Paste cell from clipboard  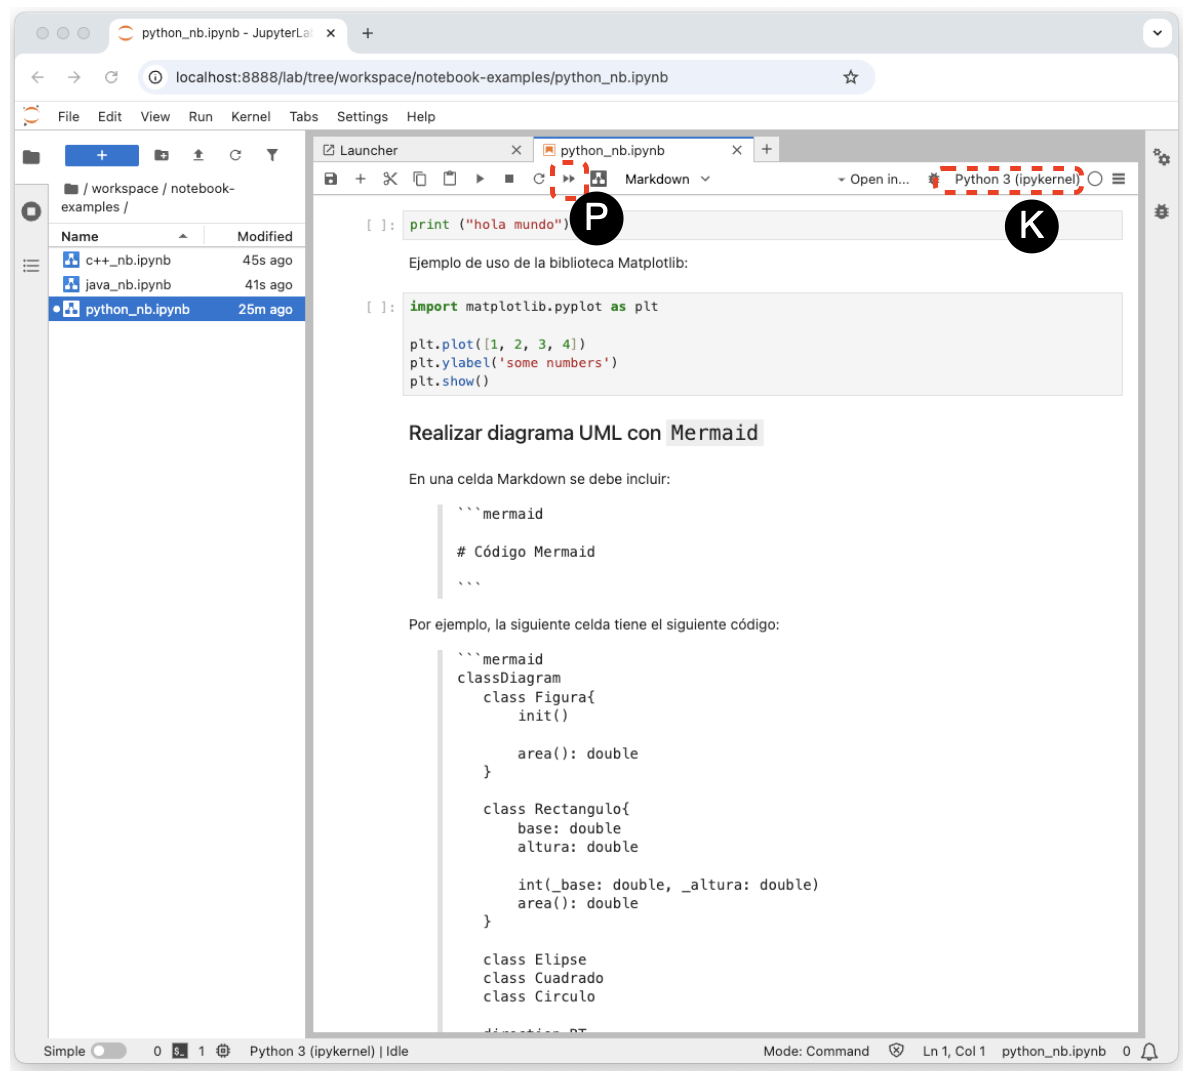pyautogui.click(x=450, y=179)
